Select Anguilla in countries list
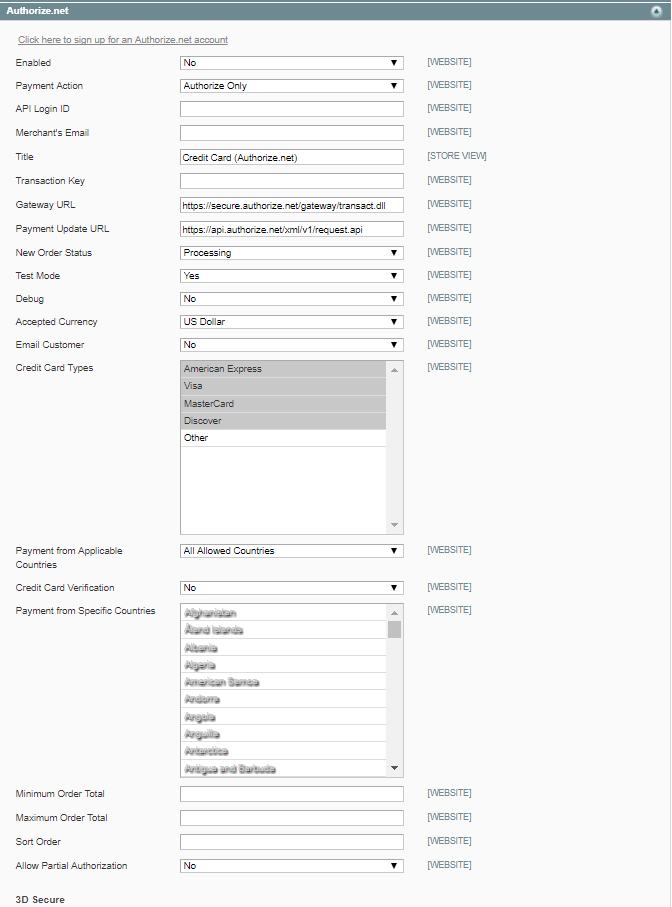The width and height of the screenshot is (672, 907). click(x=283, y=734)
